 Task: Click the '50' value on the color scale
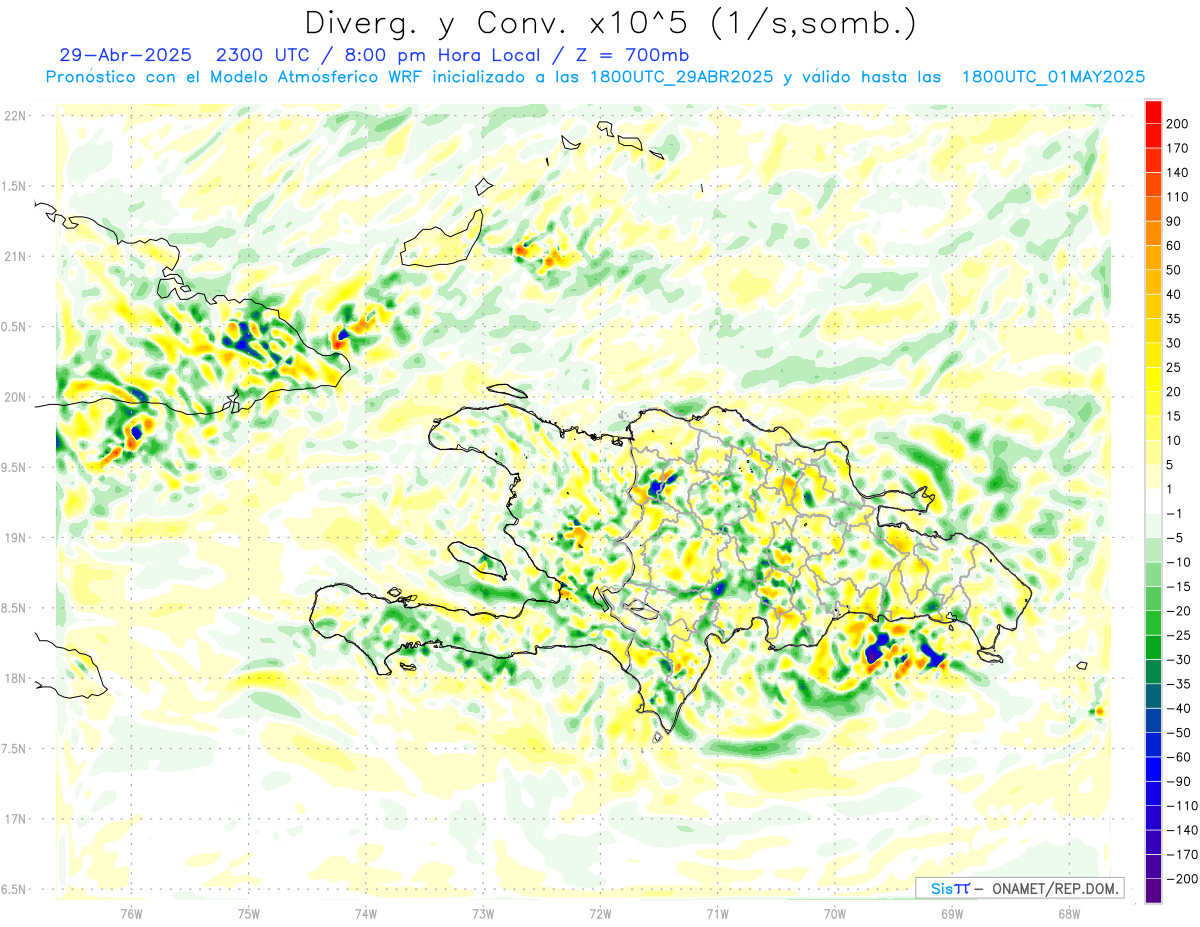pos(1175,270)
